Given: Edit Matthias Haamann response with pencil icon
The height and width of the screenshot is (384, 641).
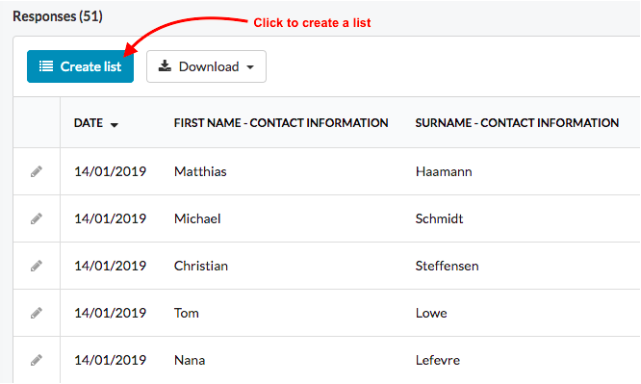Looking at the screenshot, I should pyautogui.click(x=36, y=171).
